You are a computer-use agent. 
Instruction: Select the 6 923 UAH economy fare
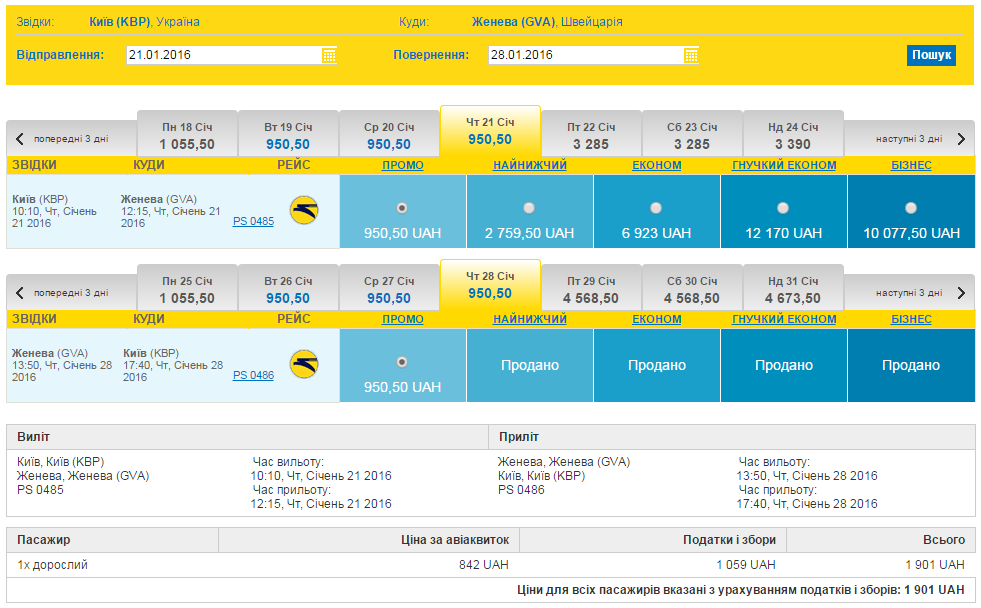tap(656, 208)
